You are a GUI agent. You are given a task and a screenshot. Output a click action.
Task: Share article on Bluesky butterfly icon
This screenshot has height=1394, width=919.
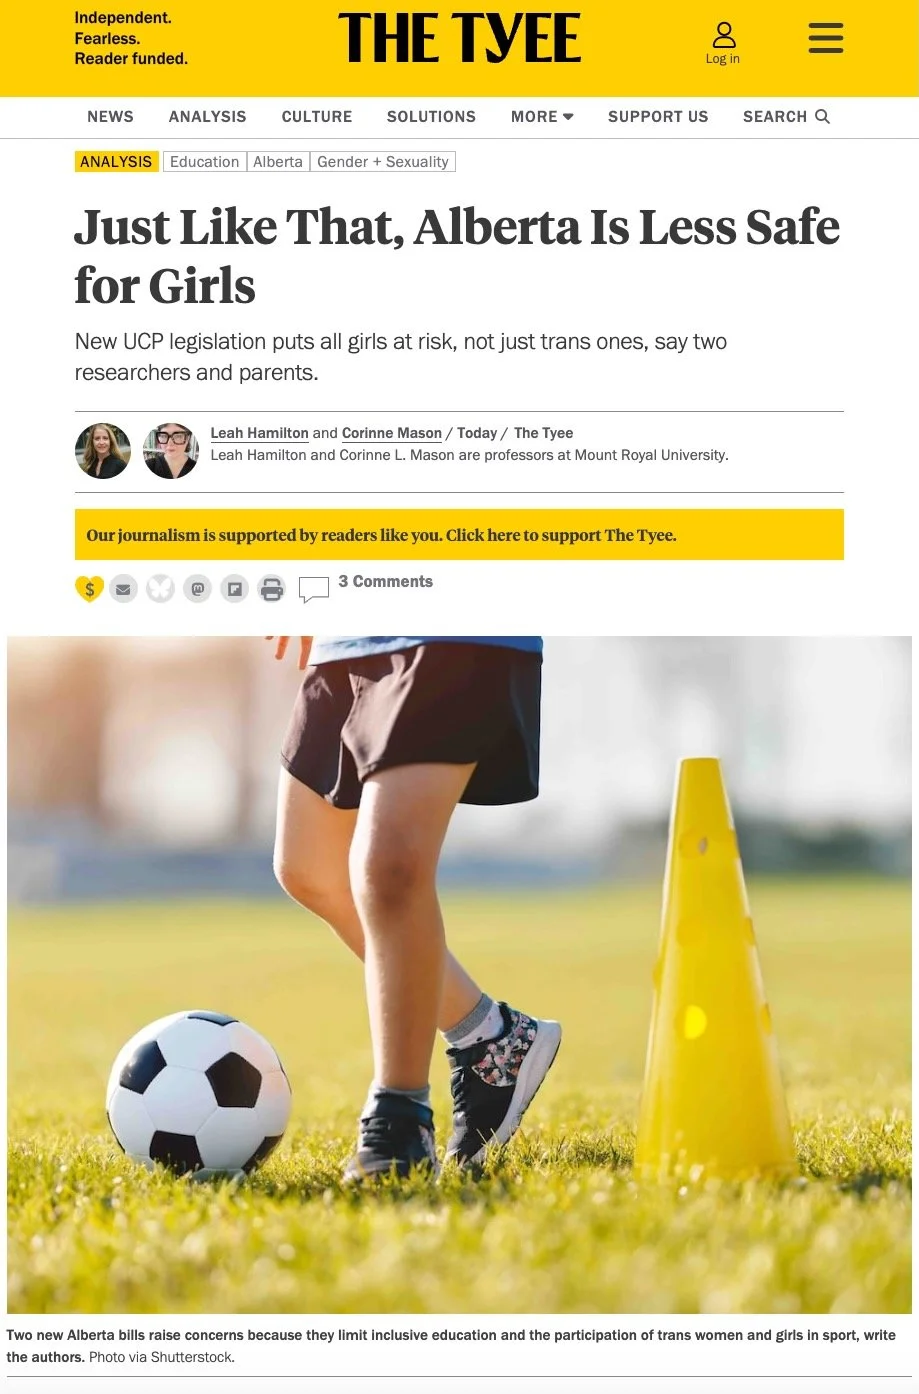click(160, 589)
